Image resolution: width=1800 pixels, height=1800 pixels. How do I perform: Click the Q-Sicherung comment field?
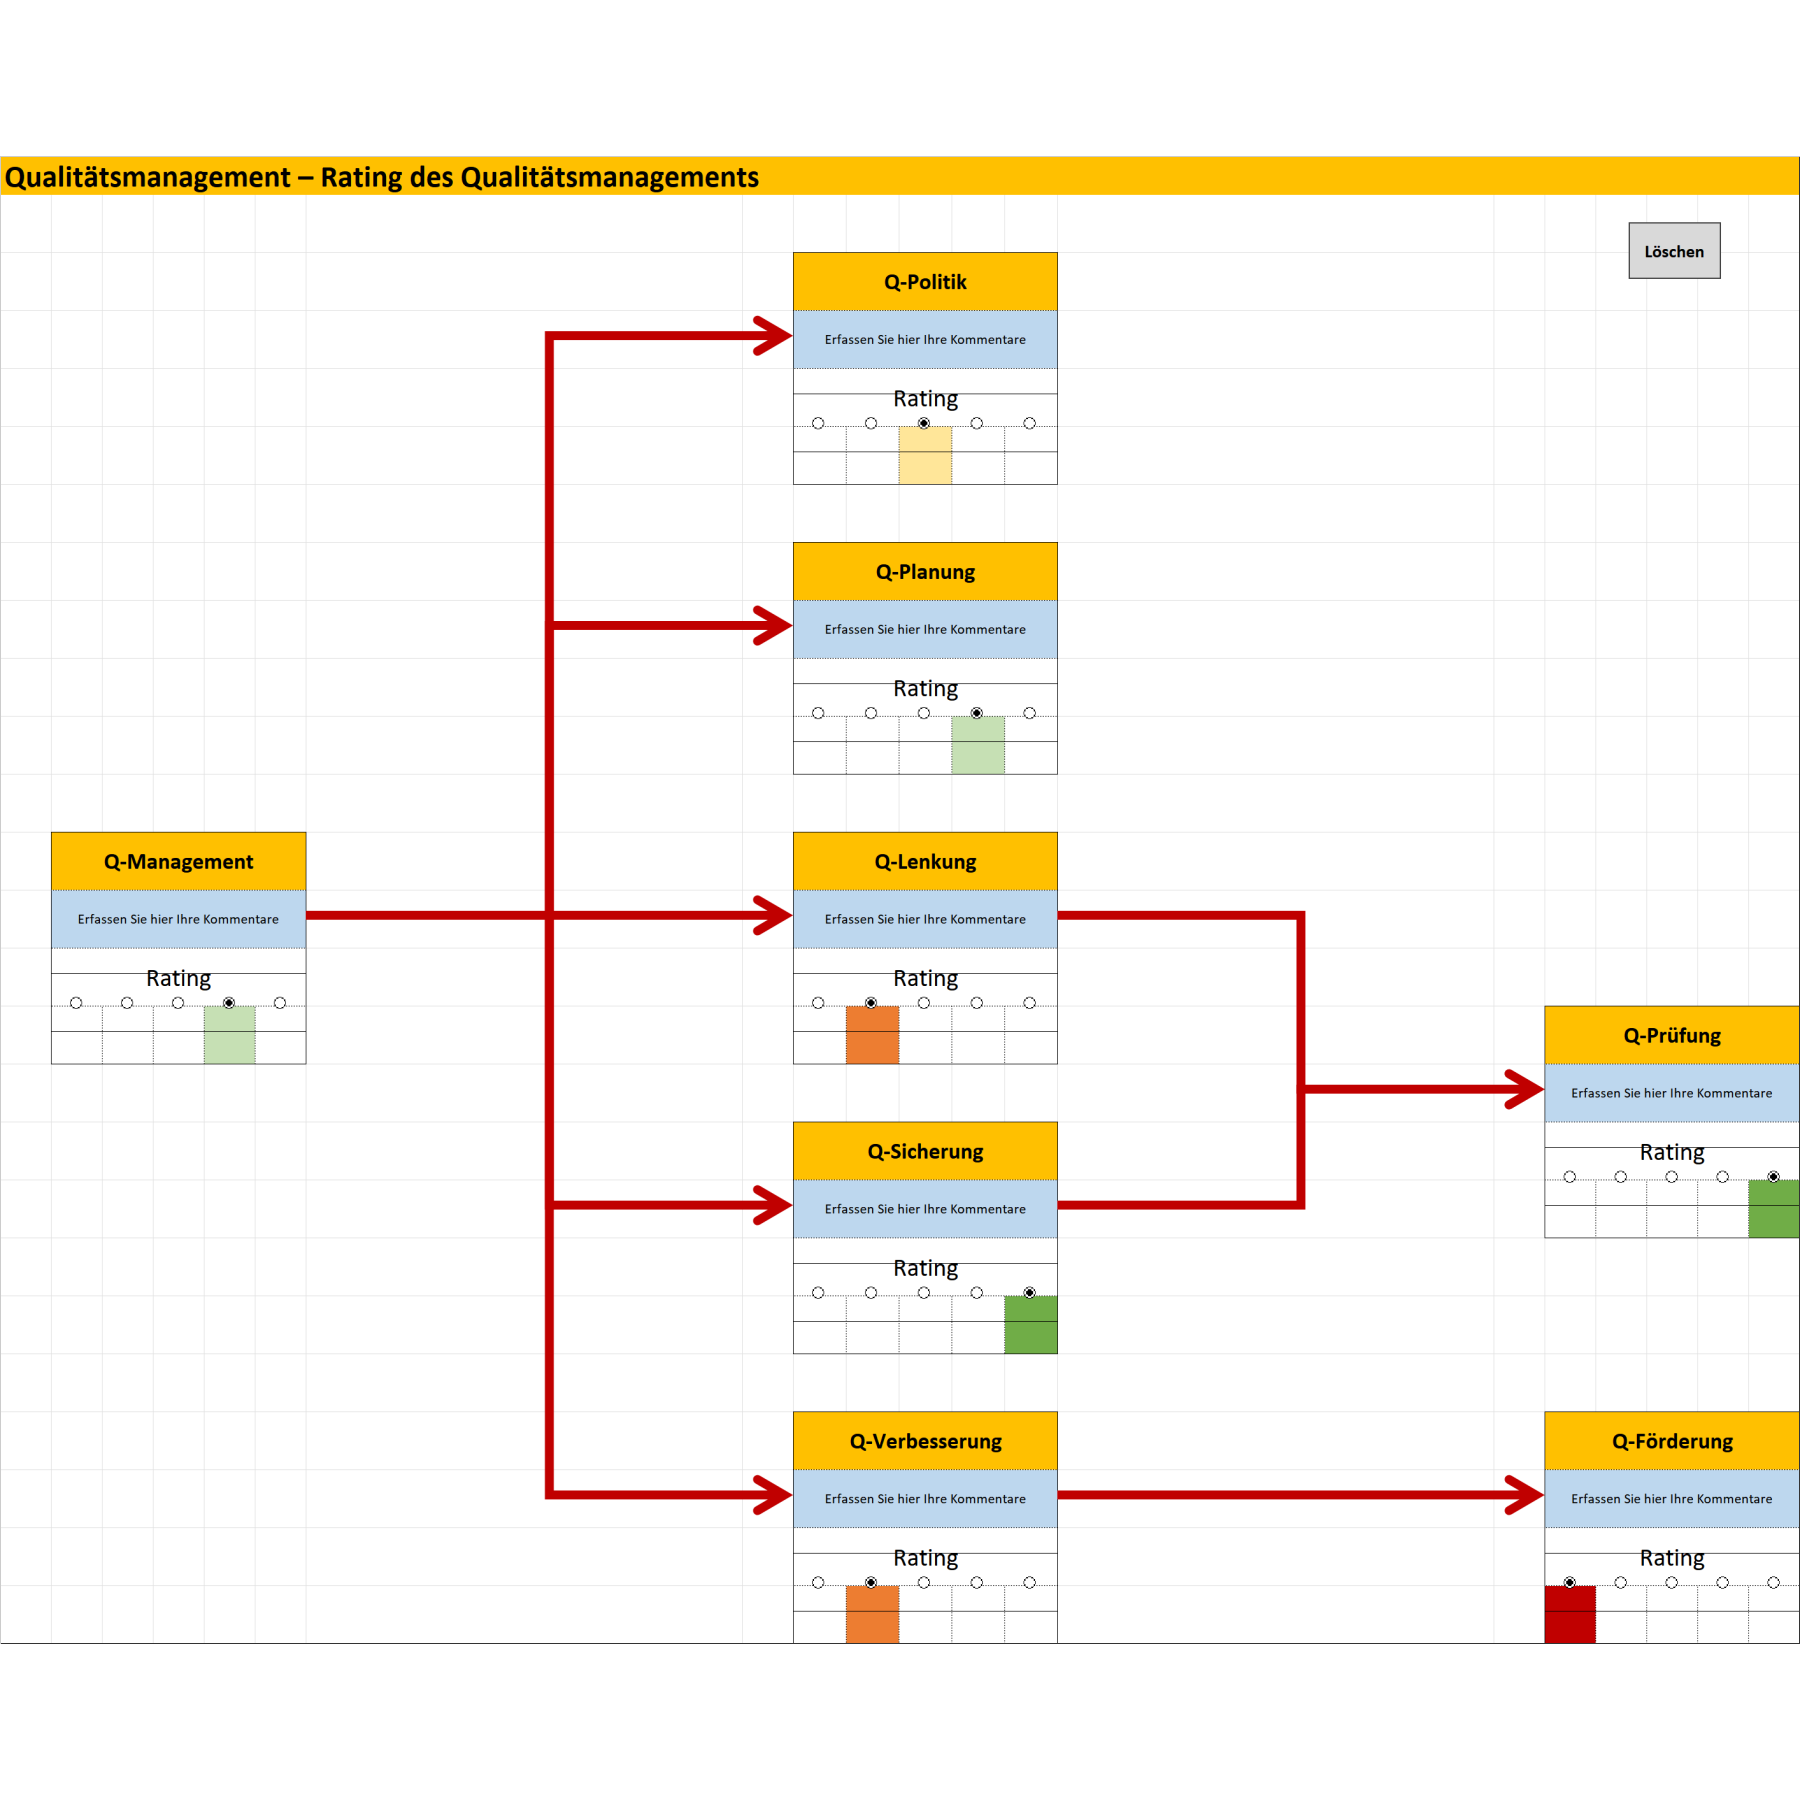[925, 1210]
